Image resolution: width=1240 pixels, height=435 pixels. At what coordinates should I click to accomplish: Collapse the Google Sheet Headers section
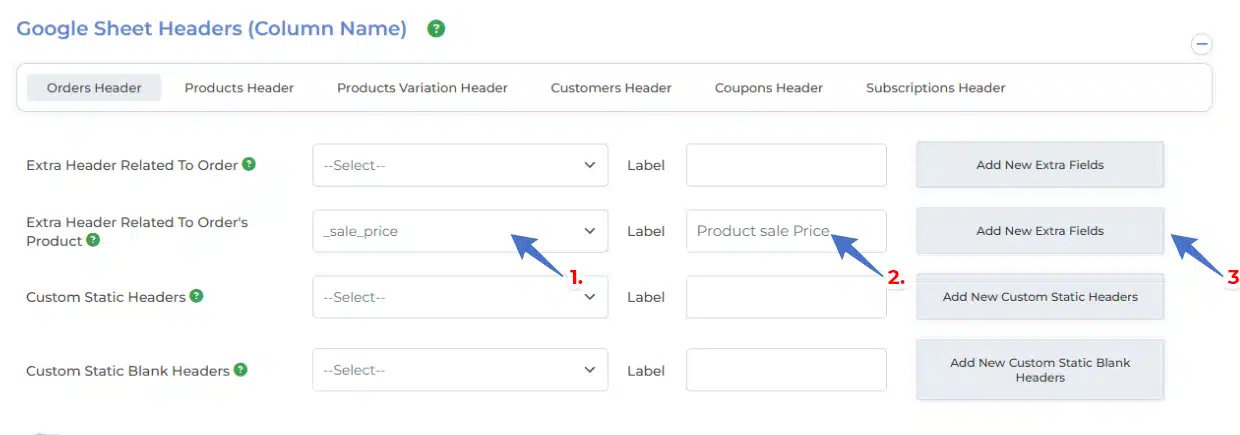point(1202,44)
